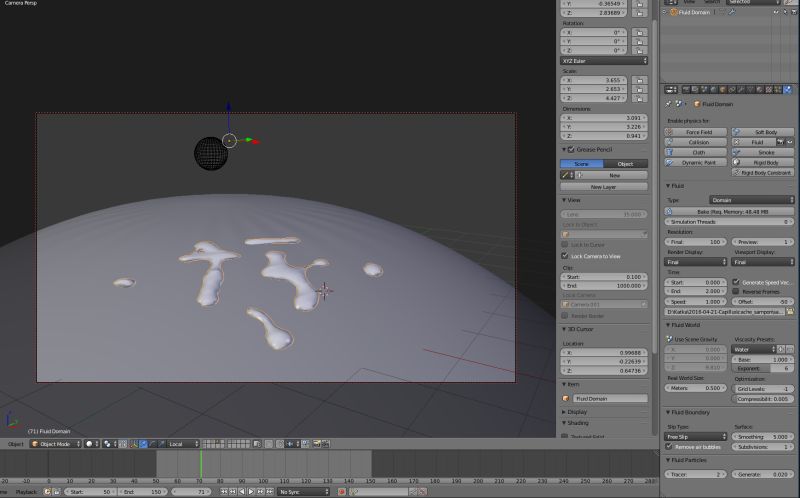The height and width of the screenshot is (498, 800).
Task: Open Viscosity Presets dropdown showing Water
Action: [753, 350]
